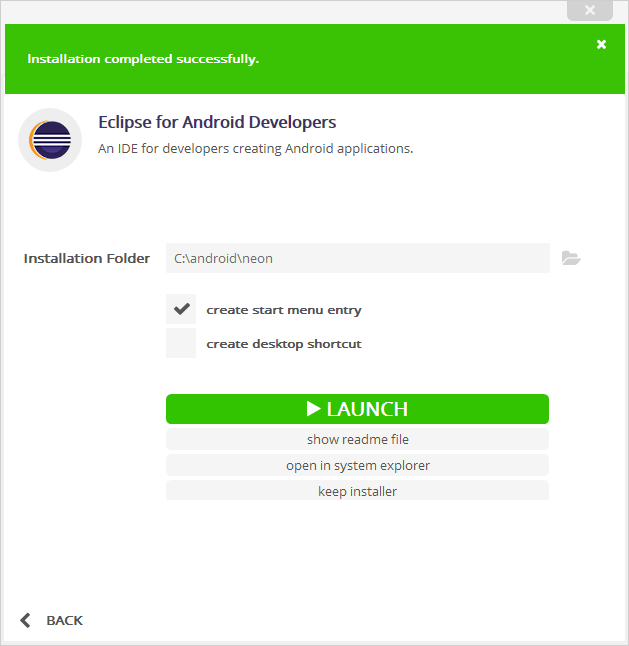Enable create desktop shortcut checkbox
Screen dimensions: 629x646
[181, 343]
